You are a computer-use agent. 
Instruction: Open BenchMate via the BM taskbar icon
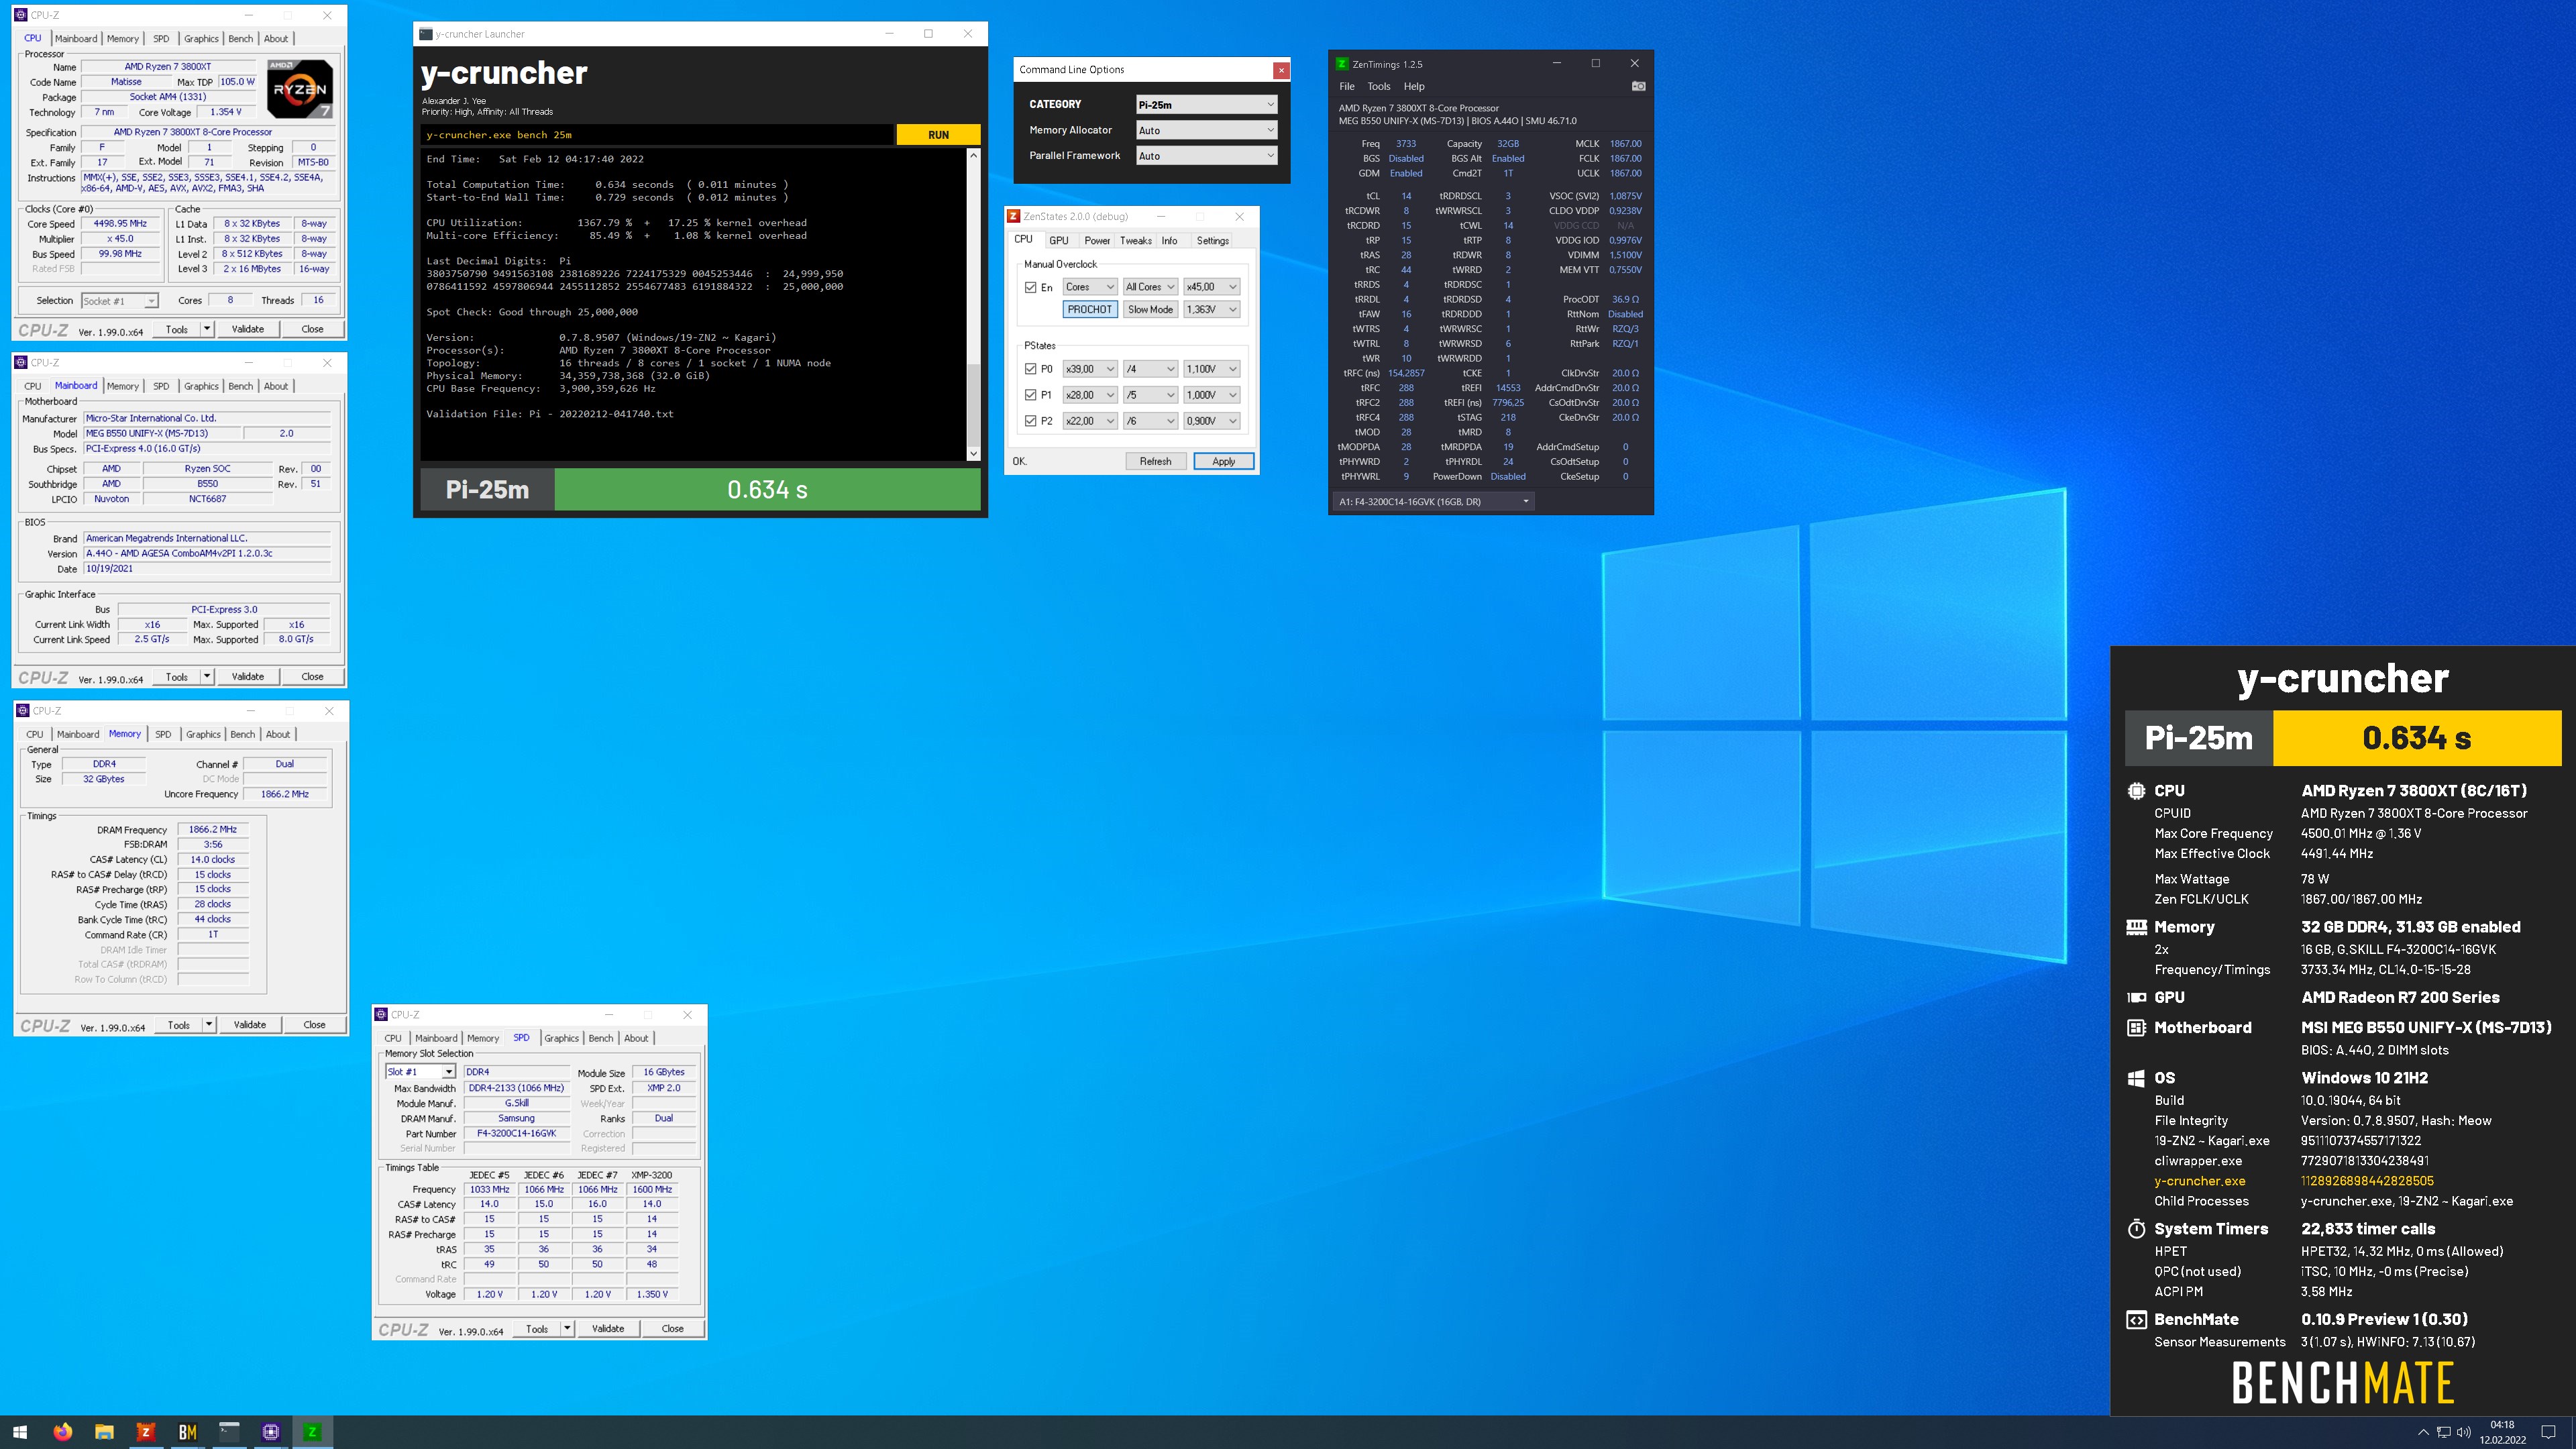pos(187,1432)
